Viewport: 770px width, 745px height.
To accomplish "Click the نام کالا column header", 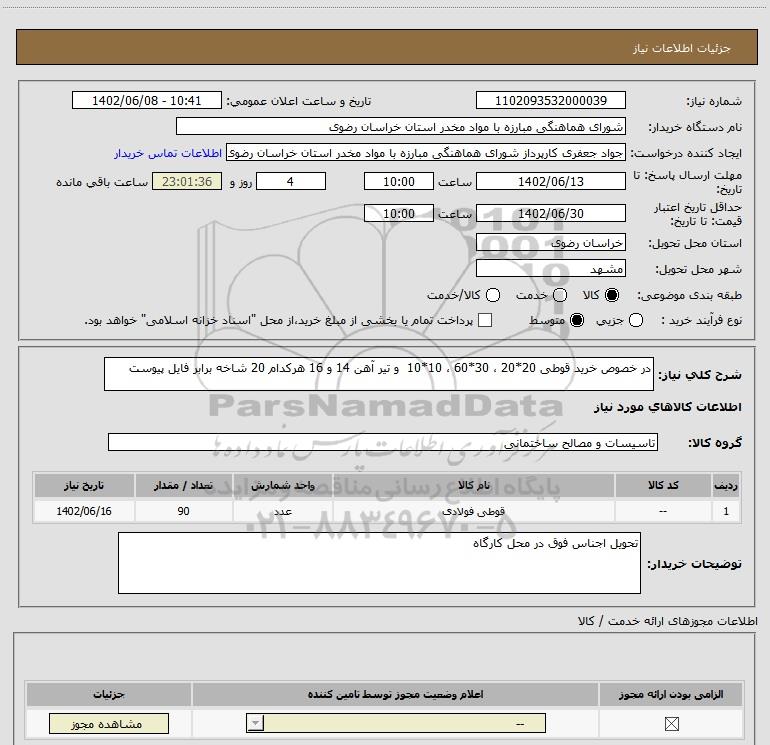I will click(474, 485).
